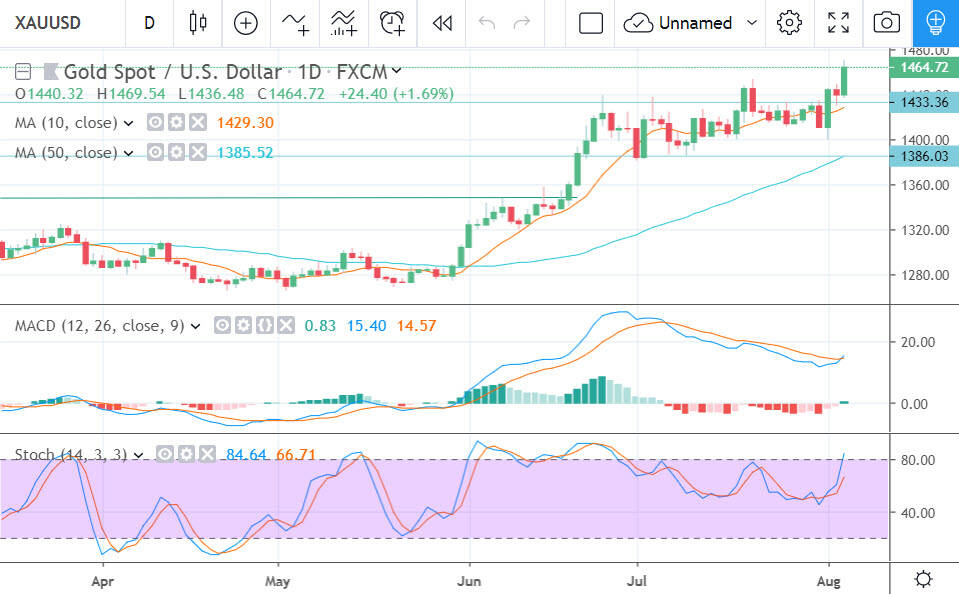Open MA 10 indicator settings gear

tap(176, 122)
